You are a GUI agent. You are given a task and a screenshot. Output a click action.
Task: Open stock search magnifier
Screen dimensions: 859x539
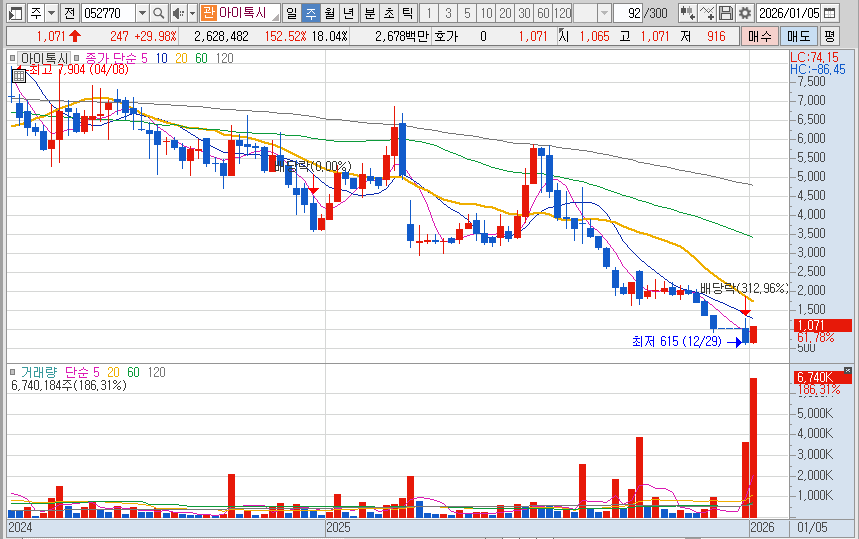pos(158,13)
